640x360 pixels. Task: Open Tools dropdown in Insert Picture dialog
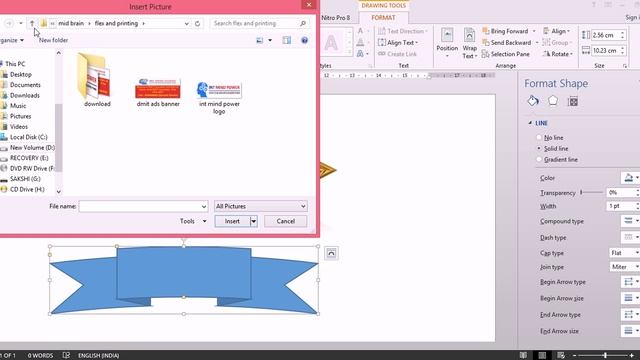tap(193, 221)
